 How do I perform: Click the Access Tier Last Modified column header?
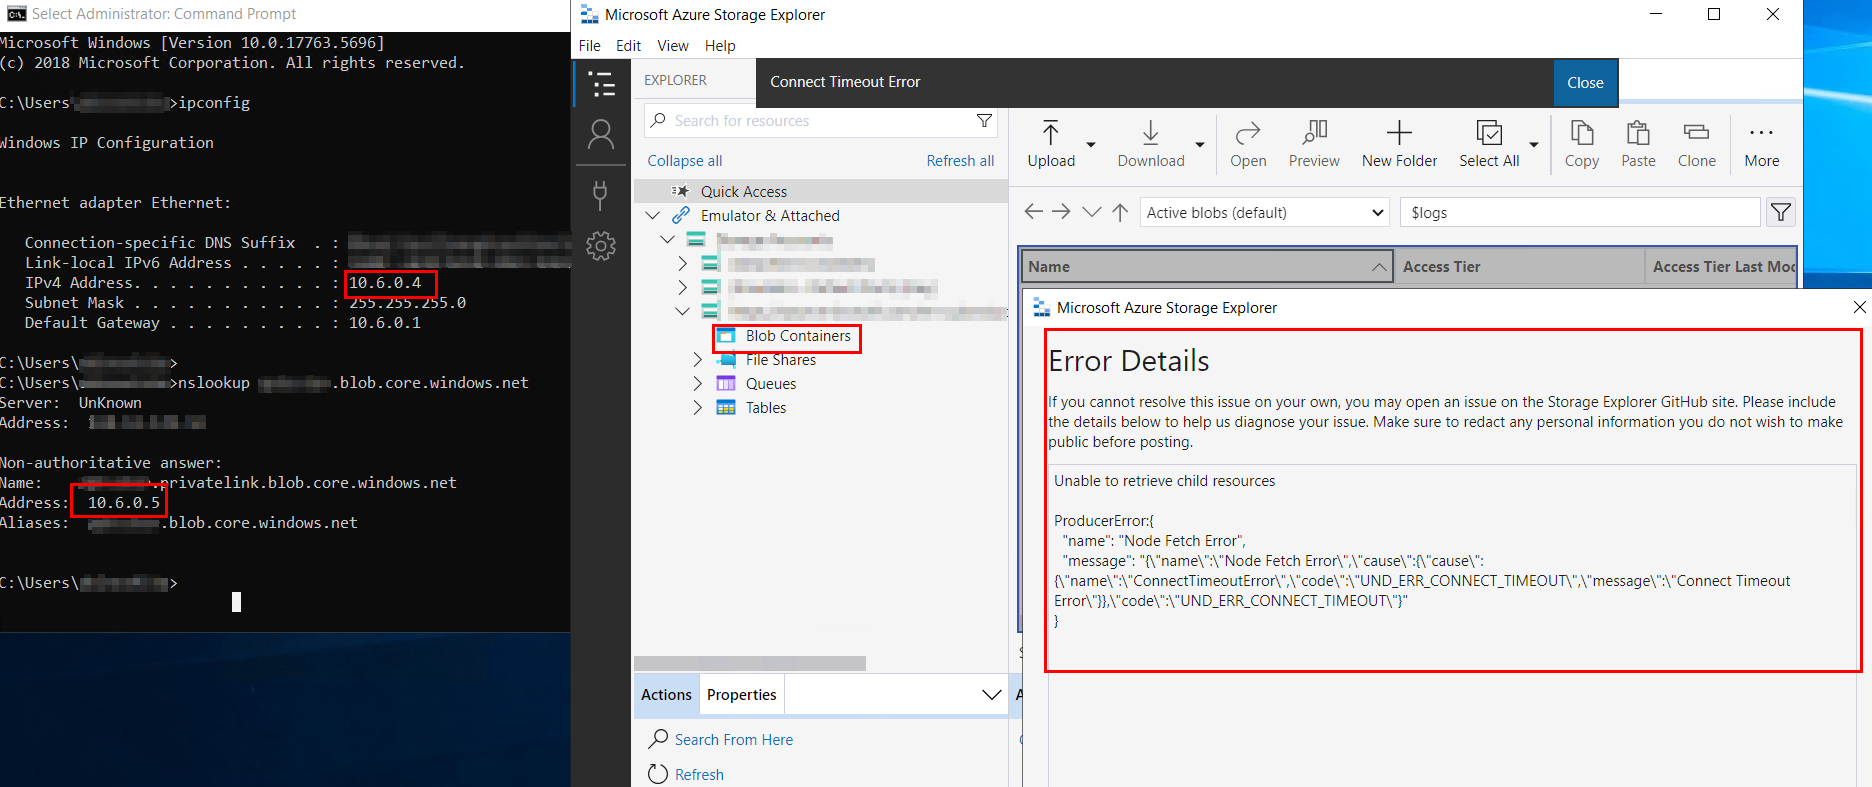[x=1721, y=266]
